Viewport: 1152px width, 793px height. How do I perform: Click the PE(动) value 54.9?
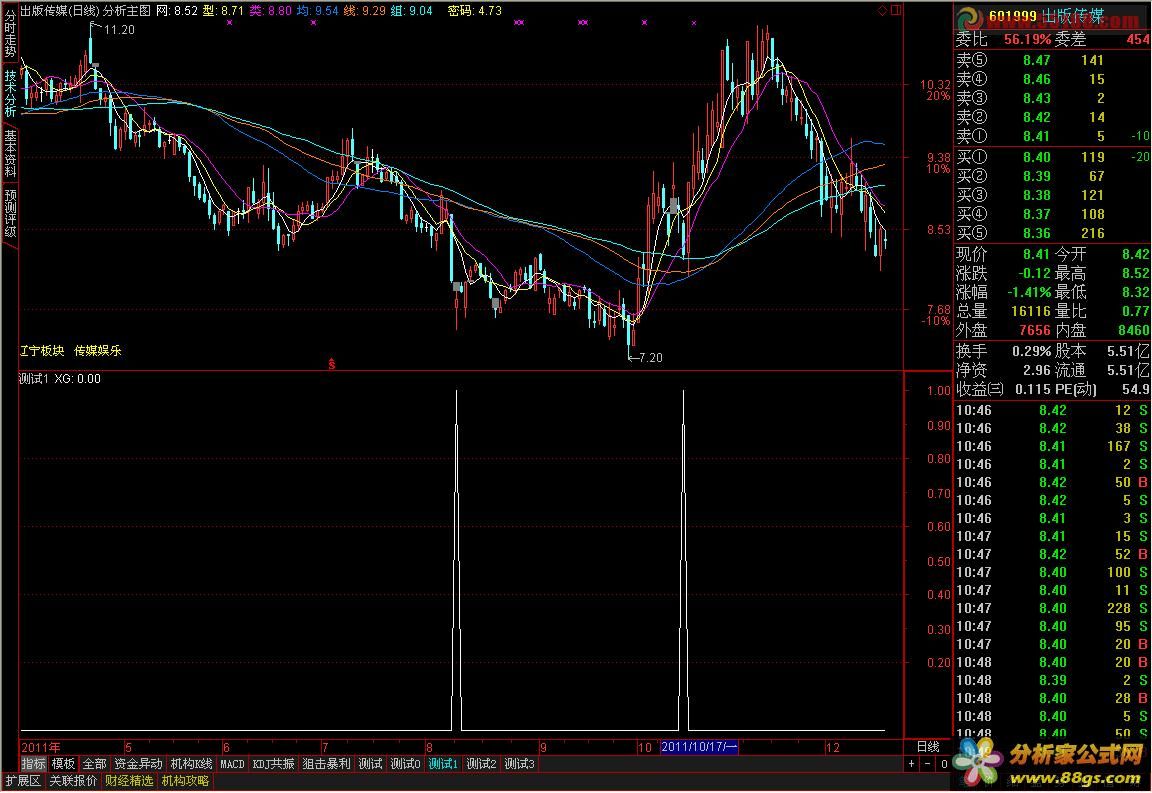point(1136,390)
